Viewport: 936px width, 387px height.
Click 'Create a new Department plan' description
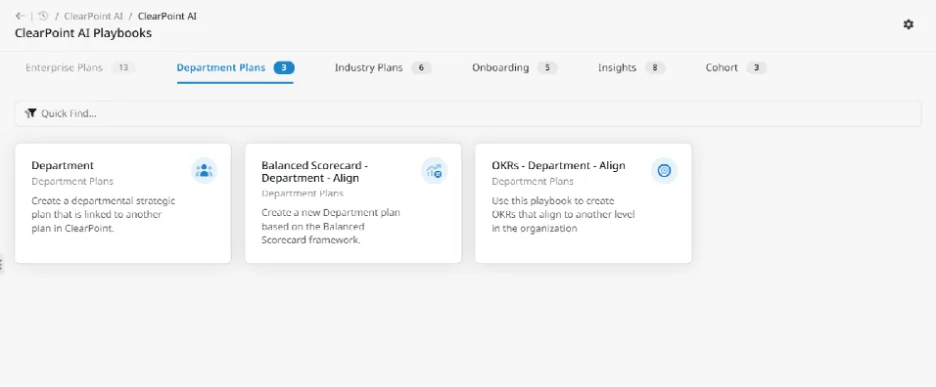331,226
